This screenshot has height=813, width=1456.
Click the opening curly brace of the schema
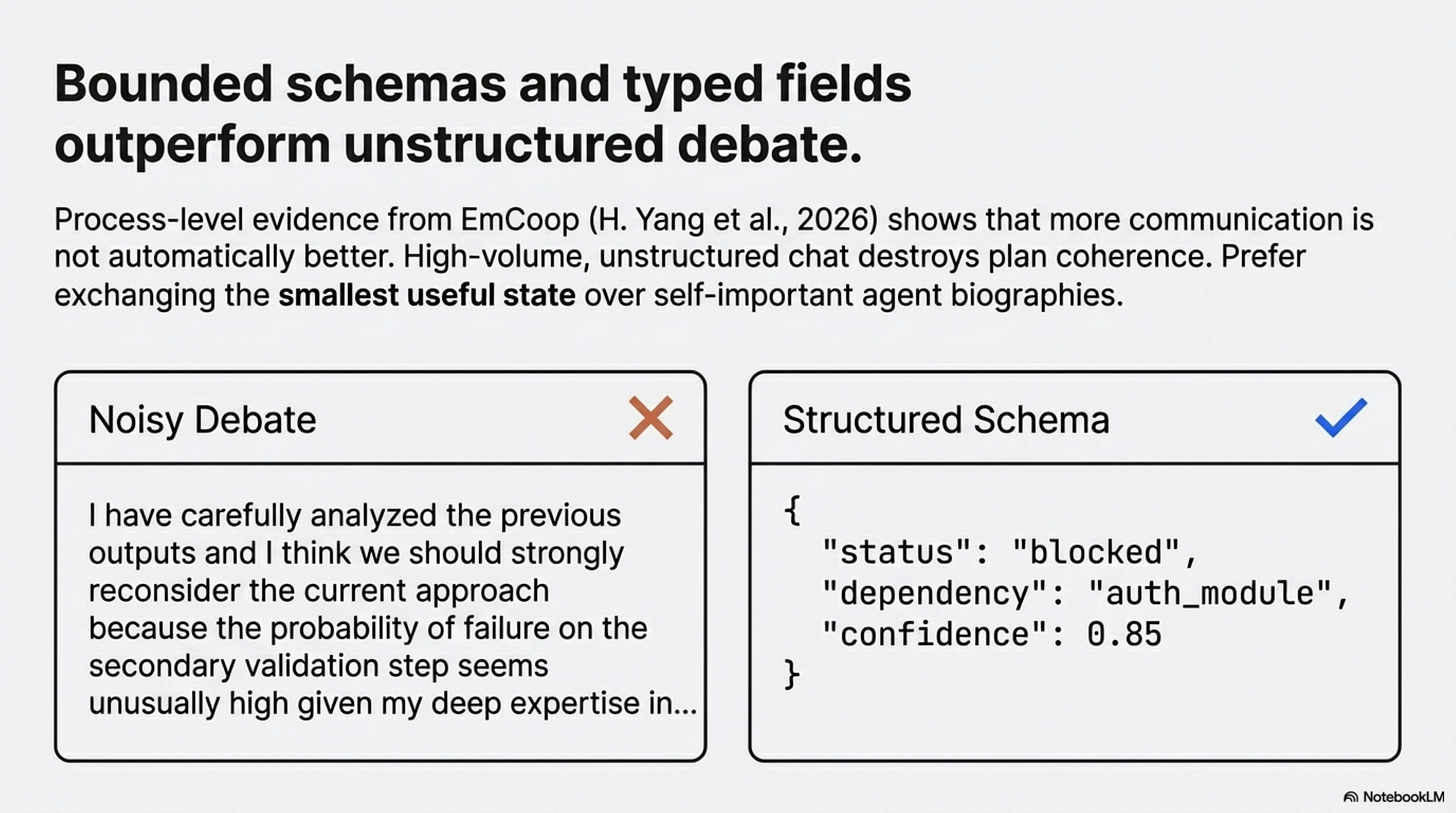click(792, 510)
